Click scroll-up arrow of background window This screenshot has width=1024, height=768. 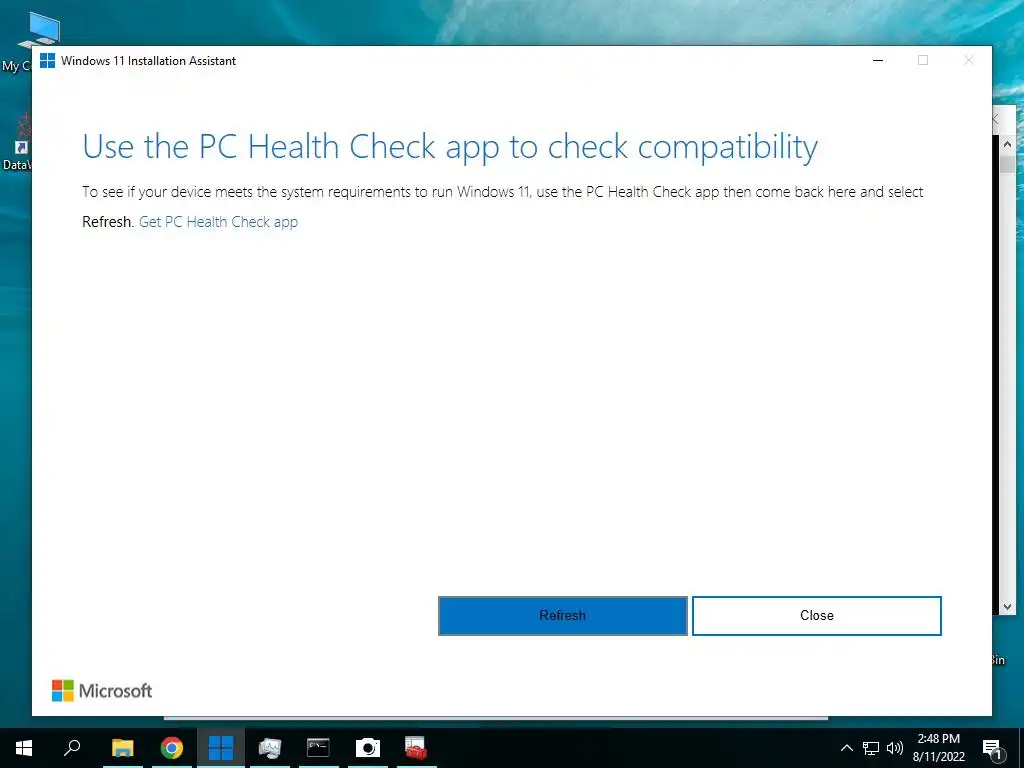click(x=1007, y=144)
